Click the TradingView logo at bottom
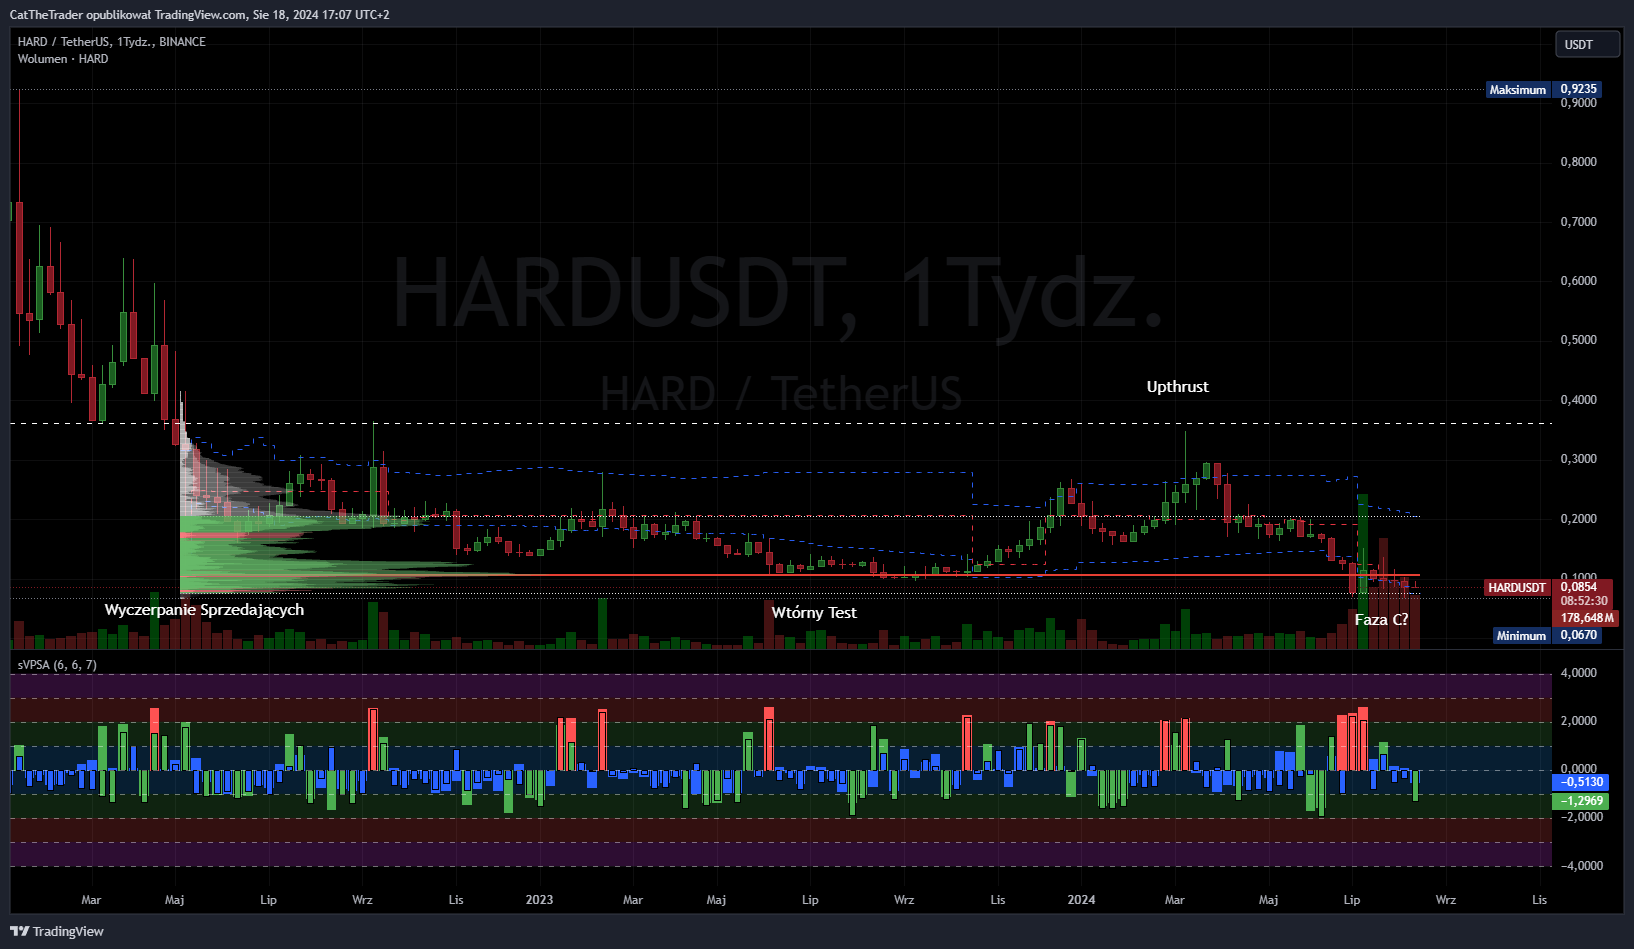Viewport: 1634px width, 949px height. coord(57,931)
